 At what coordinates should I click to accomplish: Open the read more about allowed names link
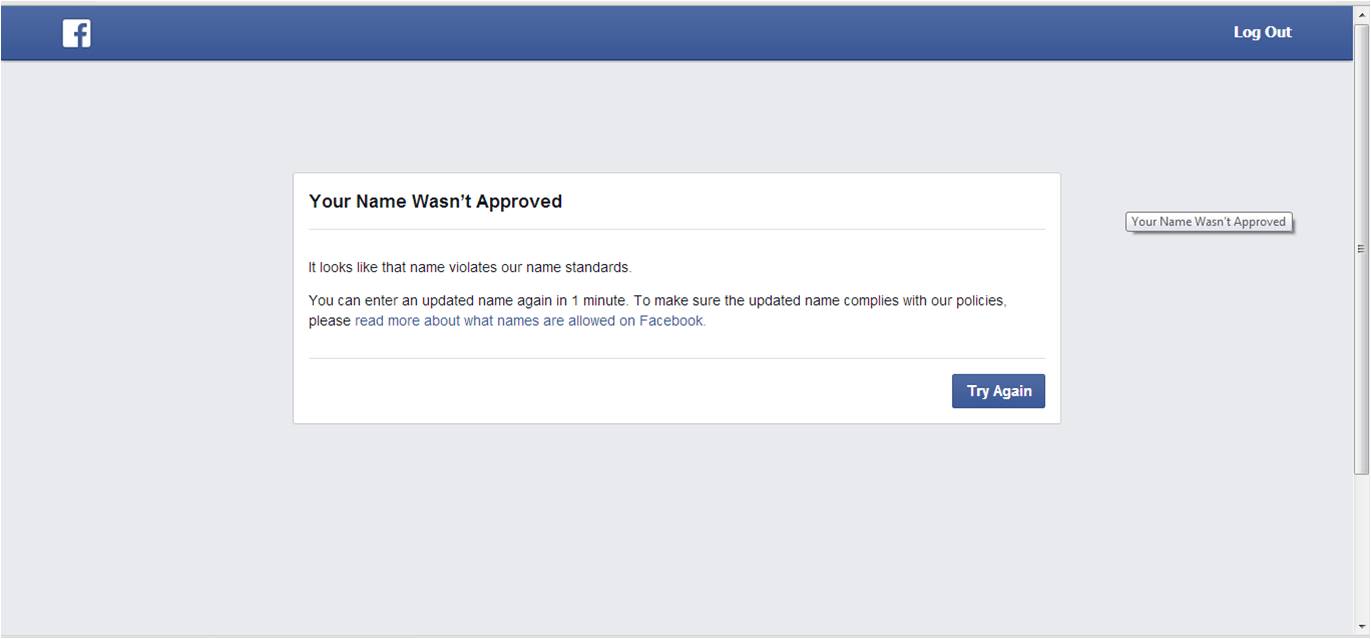pos(530,321)
